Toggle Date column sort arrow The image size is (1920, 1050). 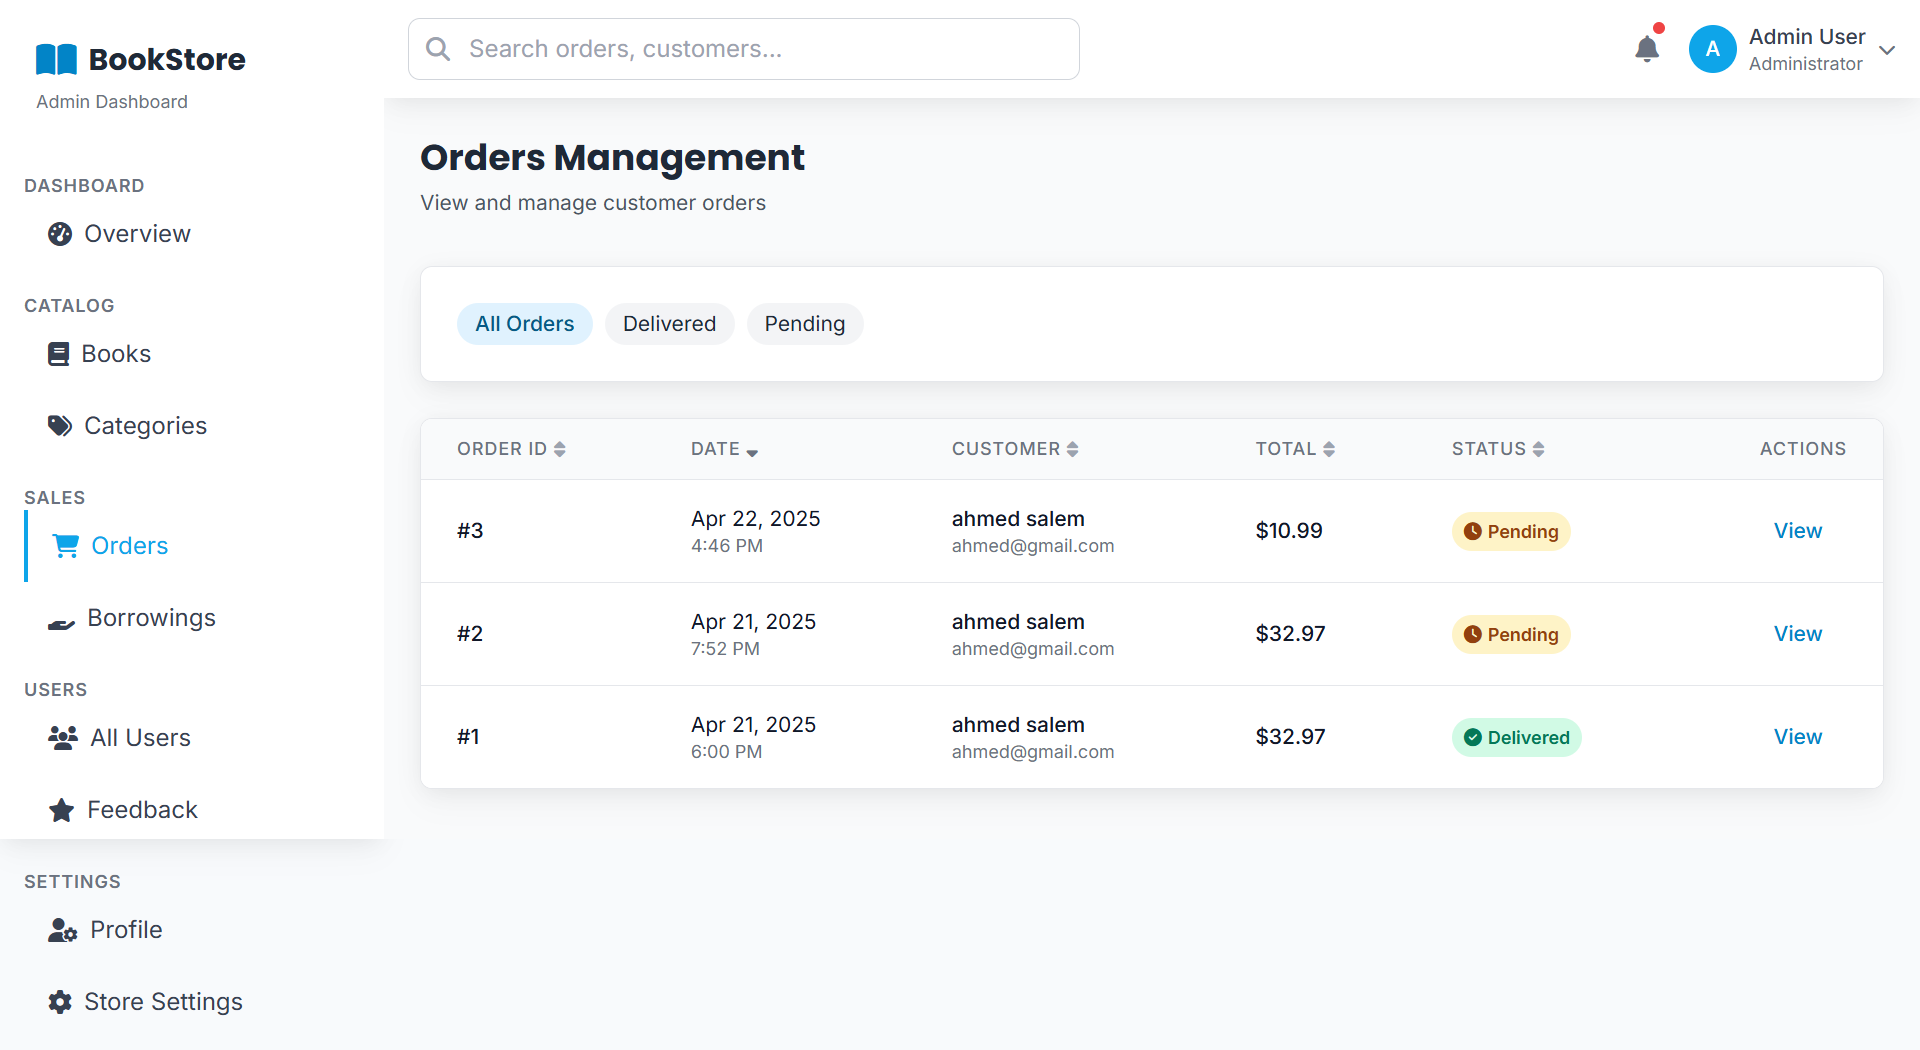(x=752, y=452)
